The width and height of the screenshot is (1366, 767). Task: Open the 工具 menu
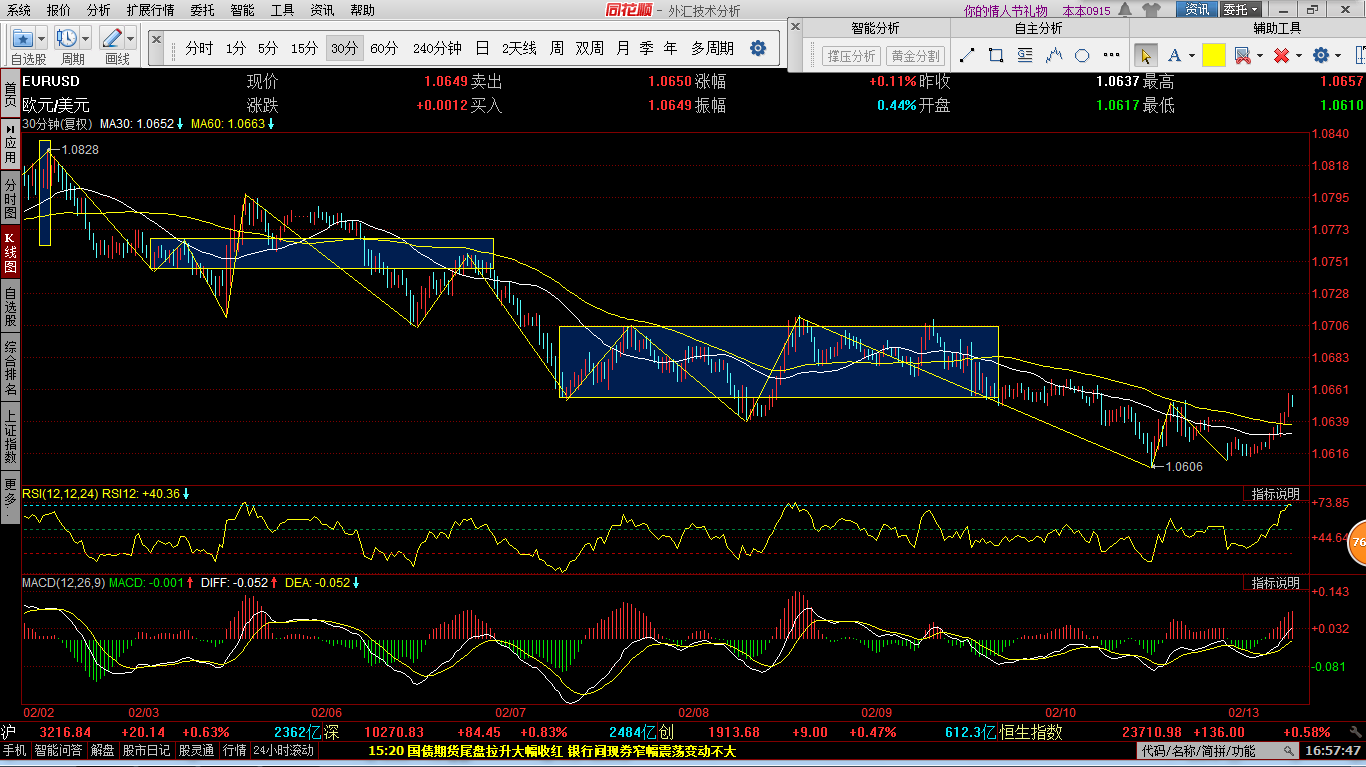click(282, 10)
